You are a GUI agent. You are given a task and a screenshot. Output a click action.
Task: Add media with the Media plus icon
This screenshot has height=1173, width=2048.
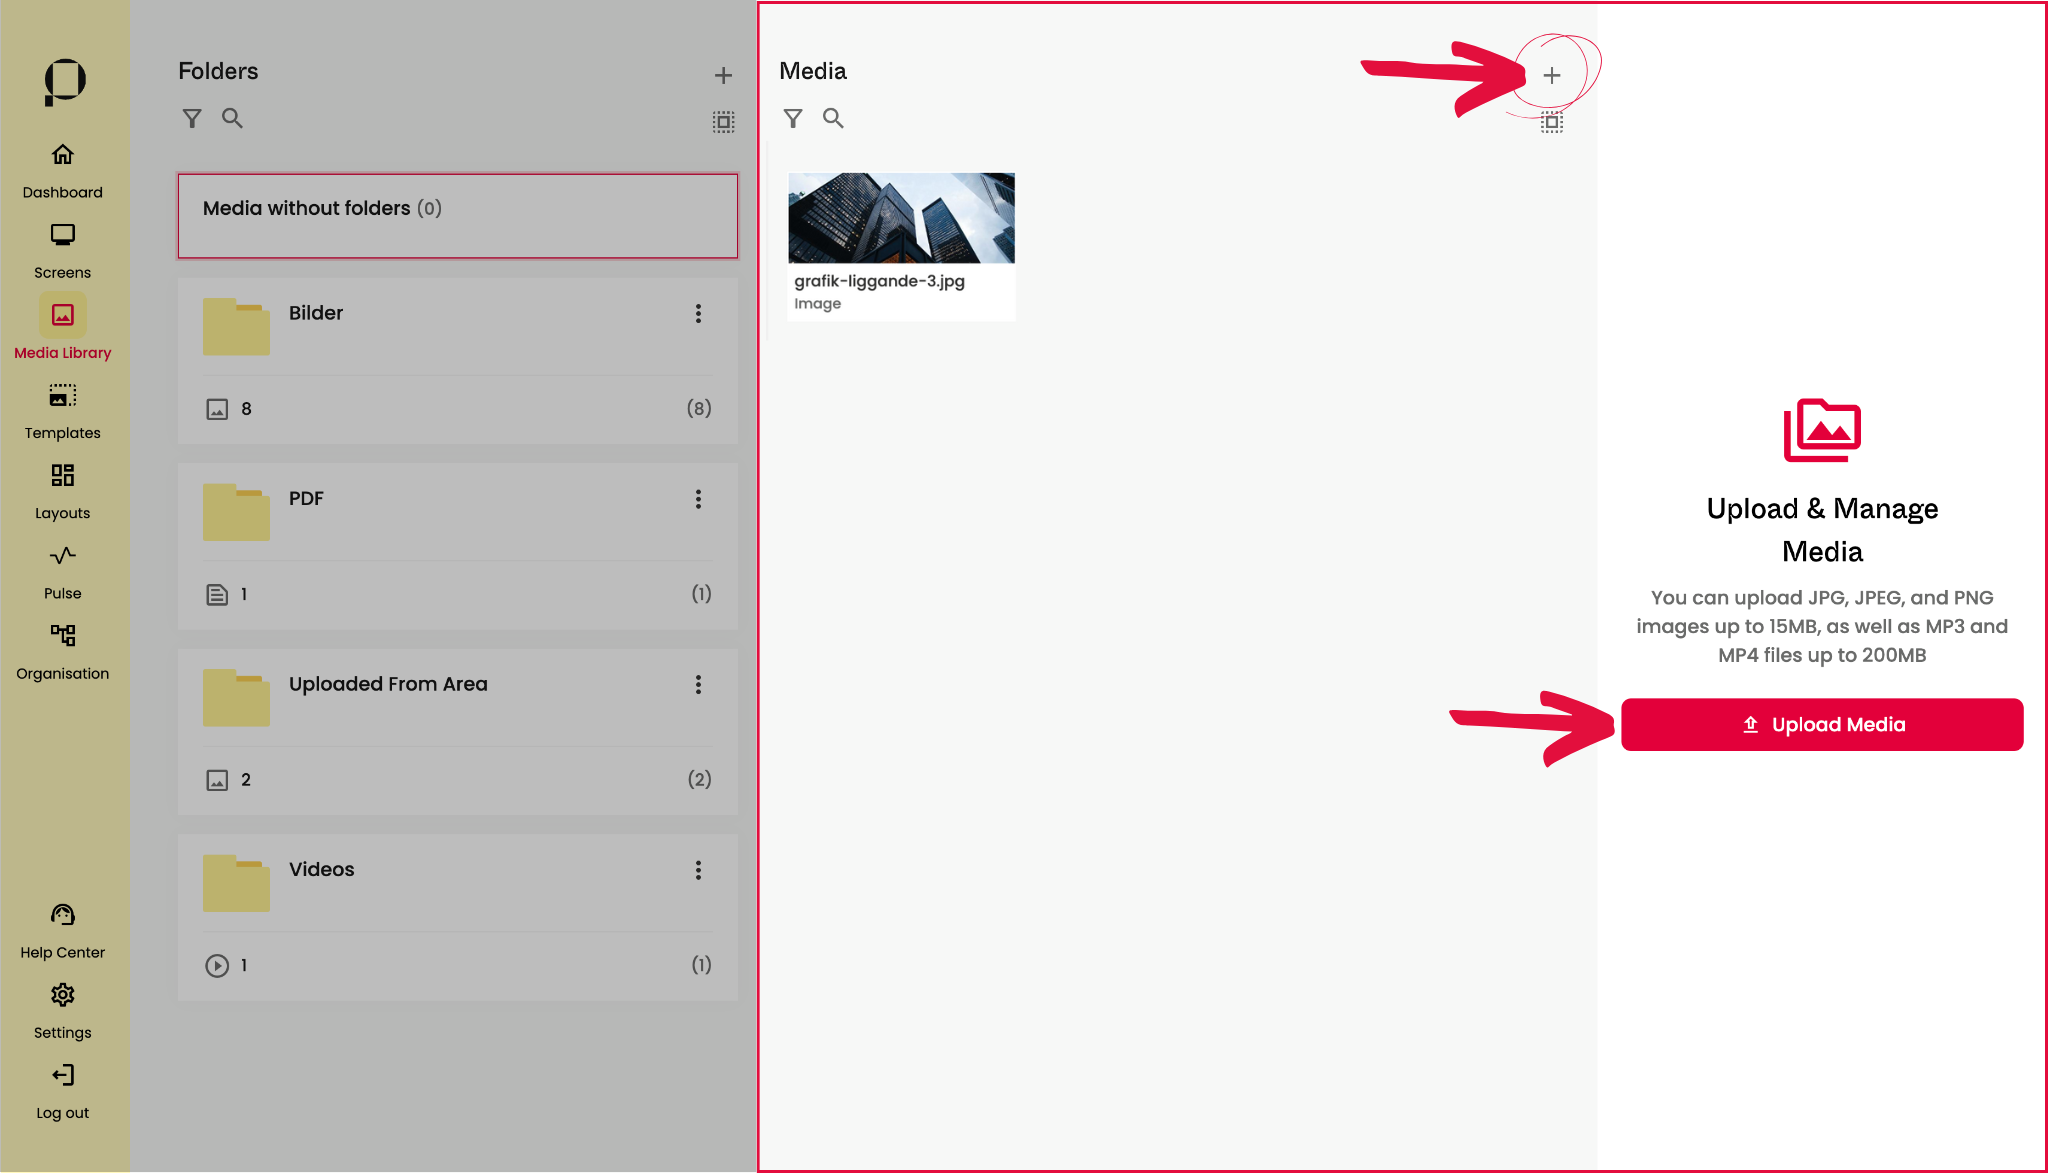pyautogui.click(x=1551, y=76)
